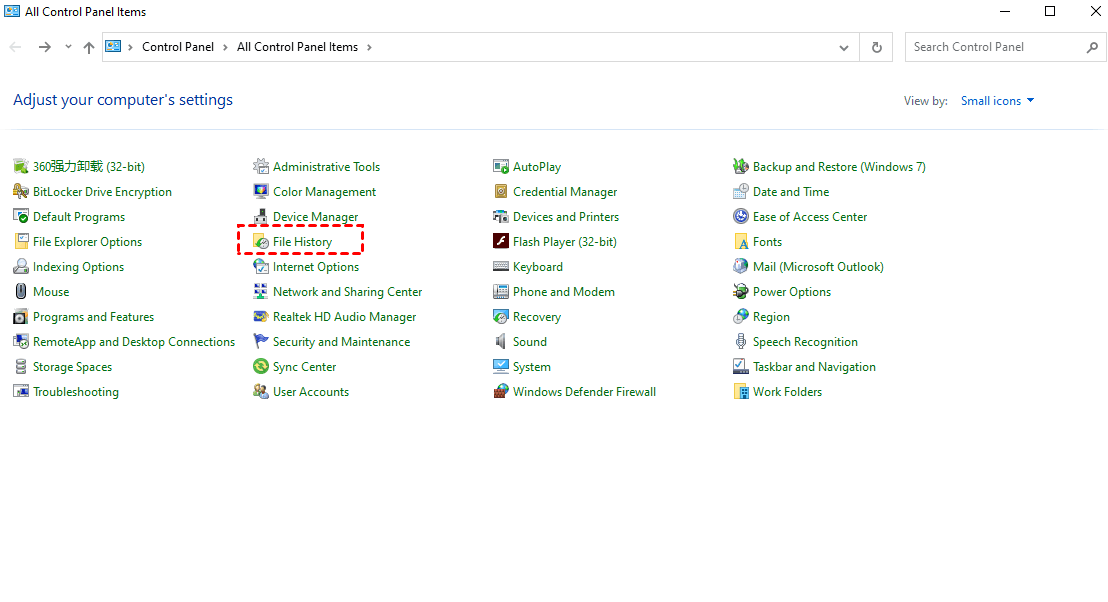Image resolution: width=1108 pixels, height=602 pixels.
Task: Select Control Panel in the breadcrumb path
Action: point(178,47)
